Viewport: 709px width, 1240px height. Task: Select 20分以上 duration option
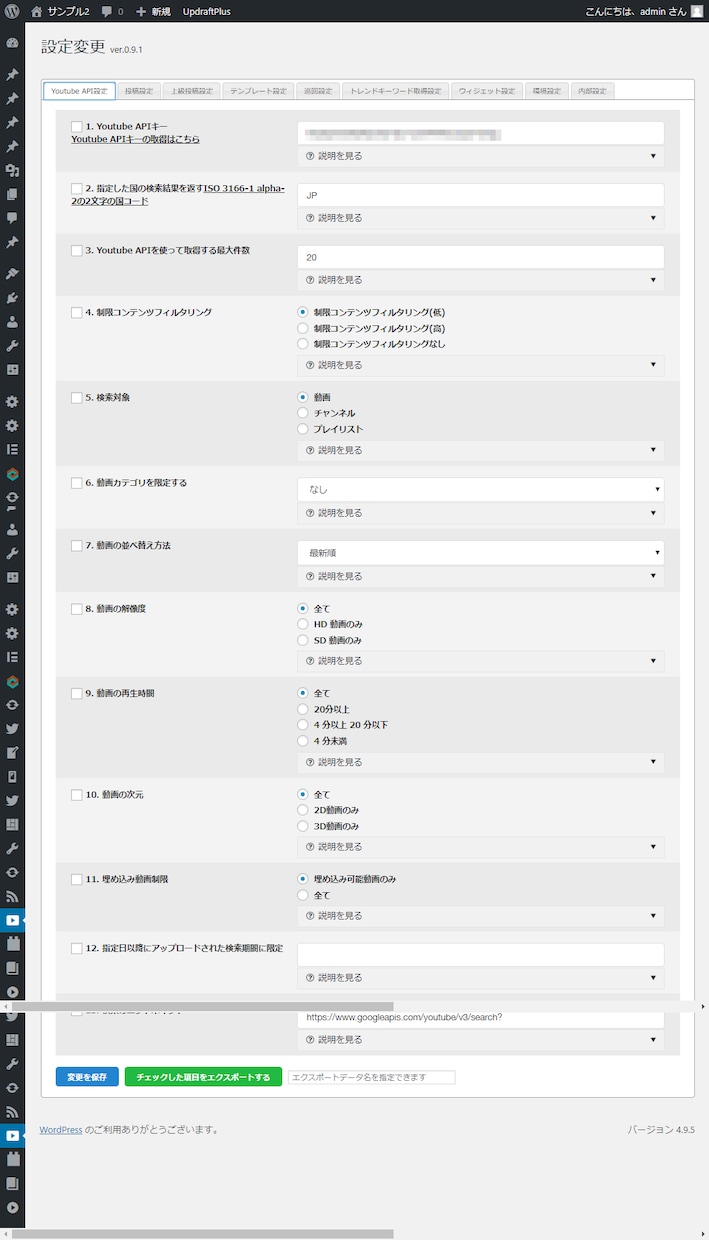[x=303, y=709]
